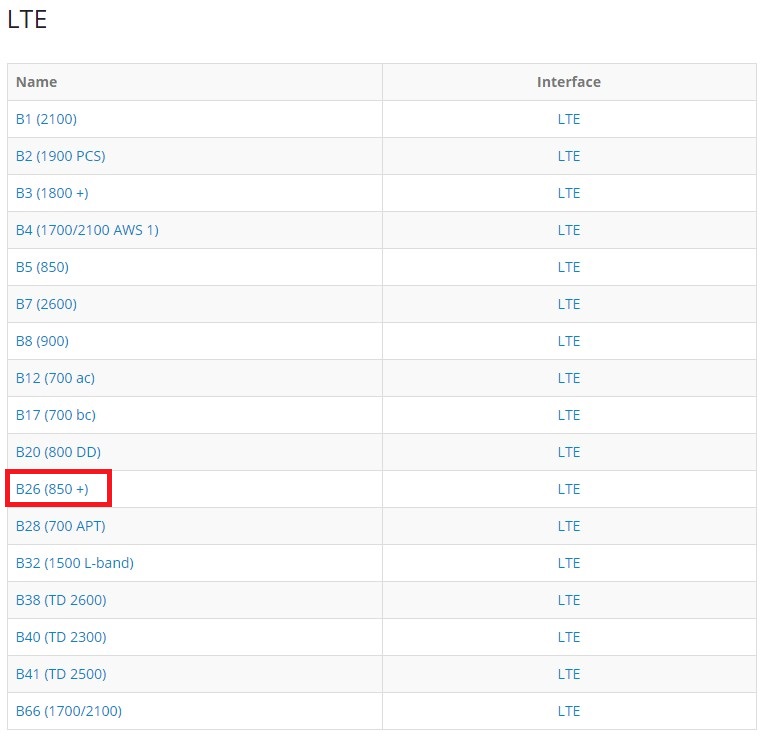Open LTE interface link in B28 row
Screen dimensions: 763x736
[x=569, y=526]
